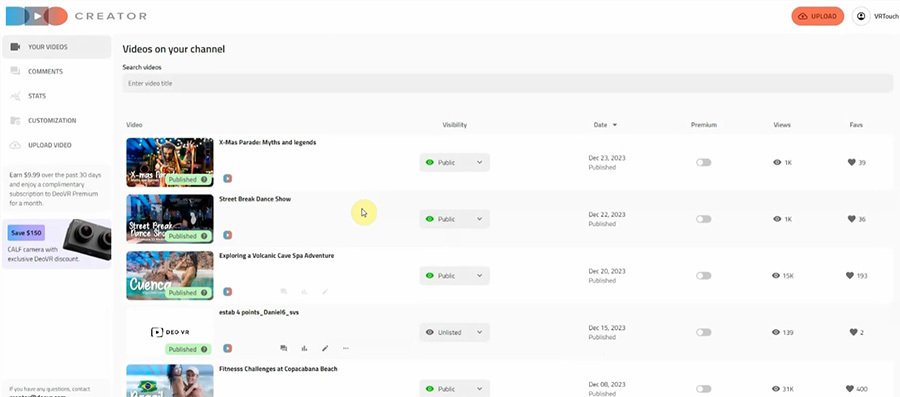Toggle Premium switch for X-Mas Parade

(x=704, y=162)
